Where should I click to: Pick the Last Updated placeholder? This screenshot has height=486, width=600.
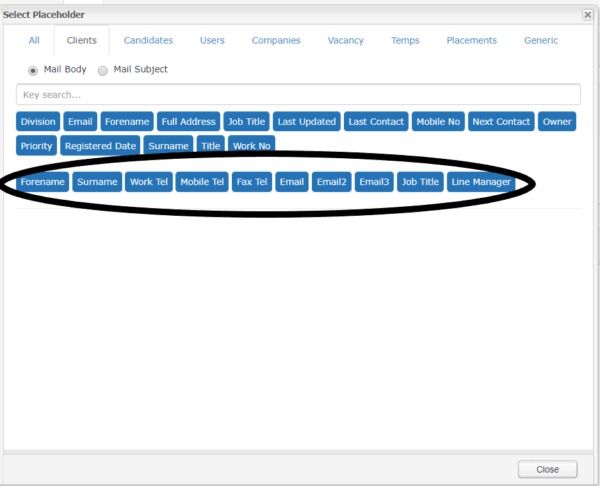[x=306, y=122]
